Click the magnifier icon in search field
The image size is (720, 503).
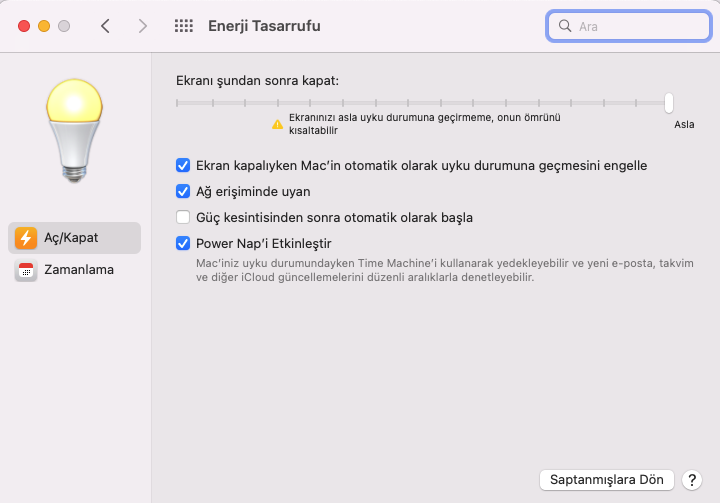565,26
